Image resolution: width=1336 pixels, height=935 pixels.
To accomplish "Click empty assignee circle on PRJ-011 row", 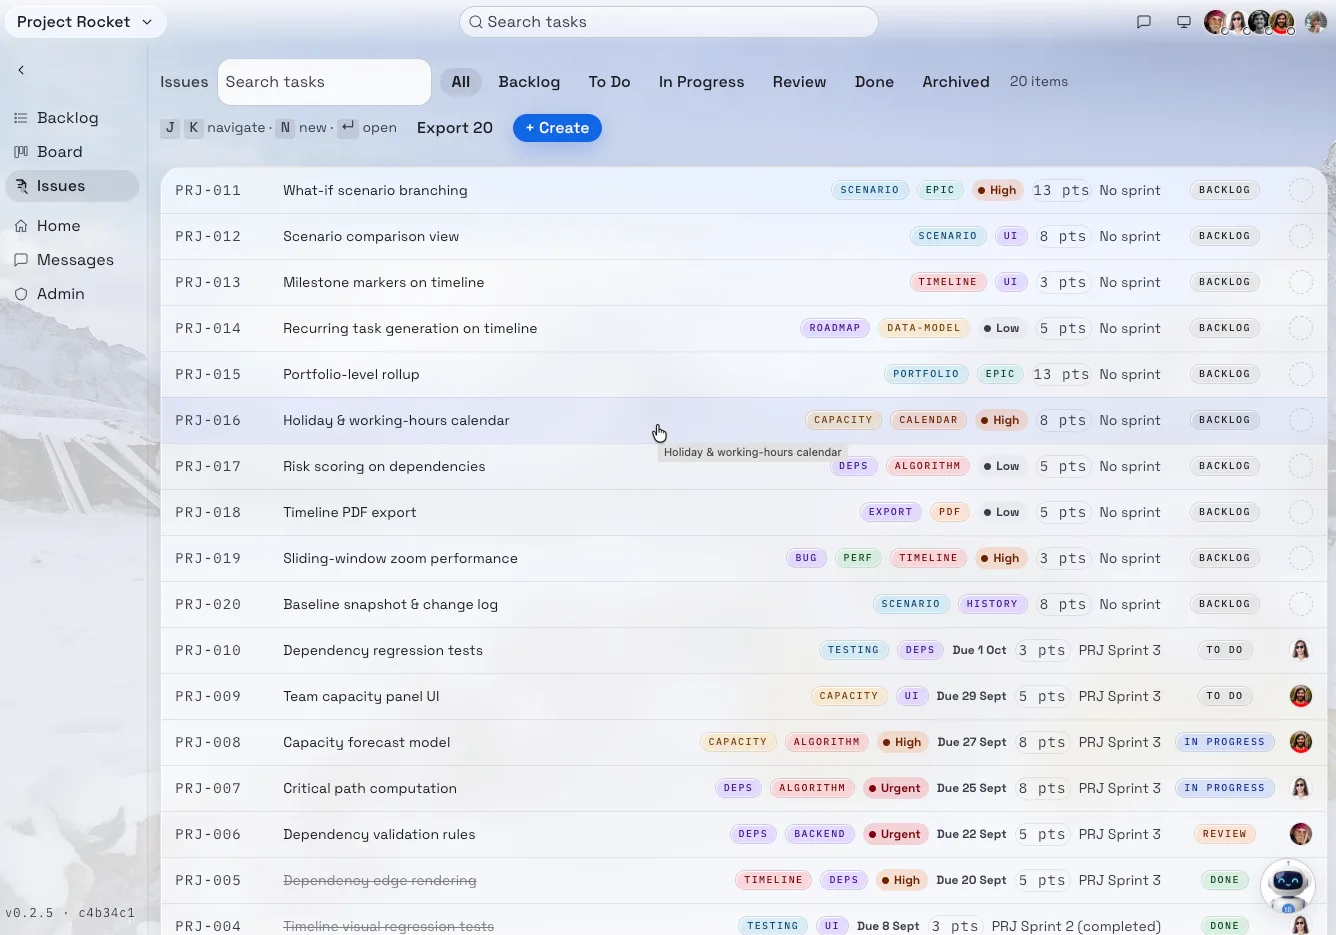I will [1301, 190].
